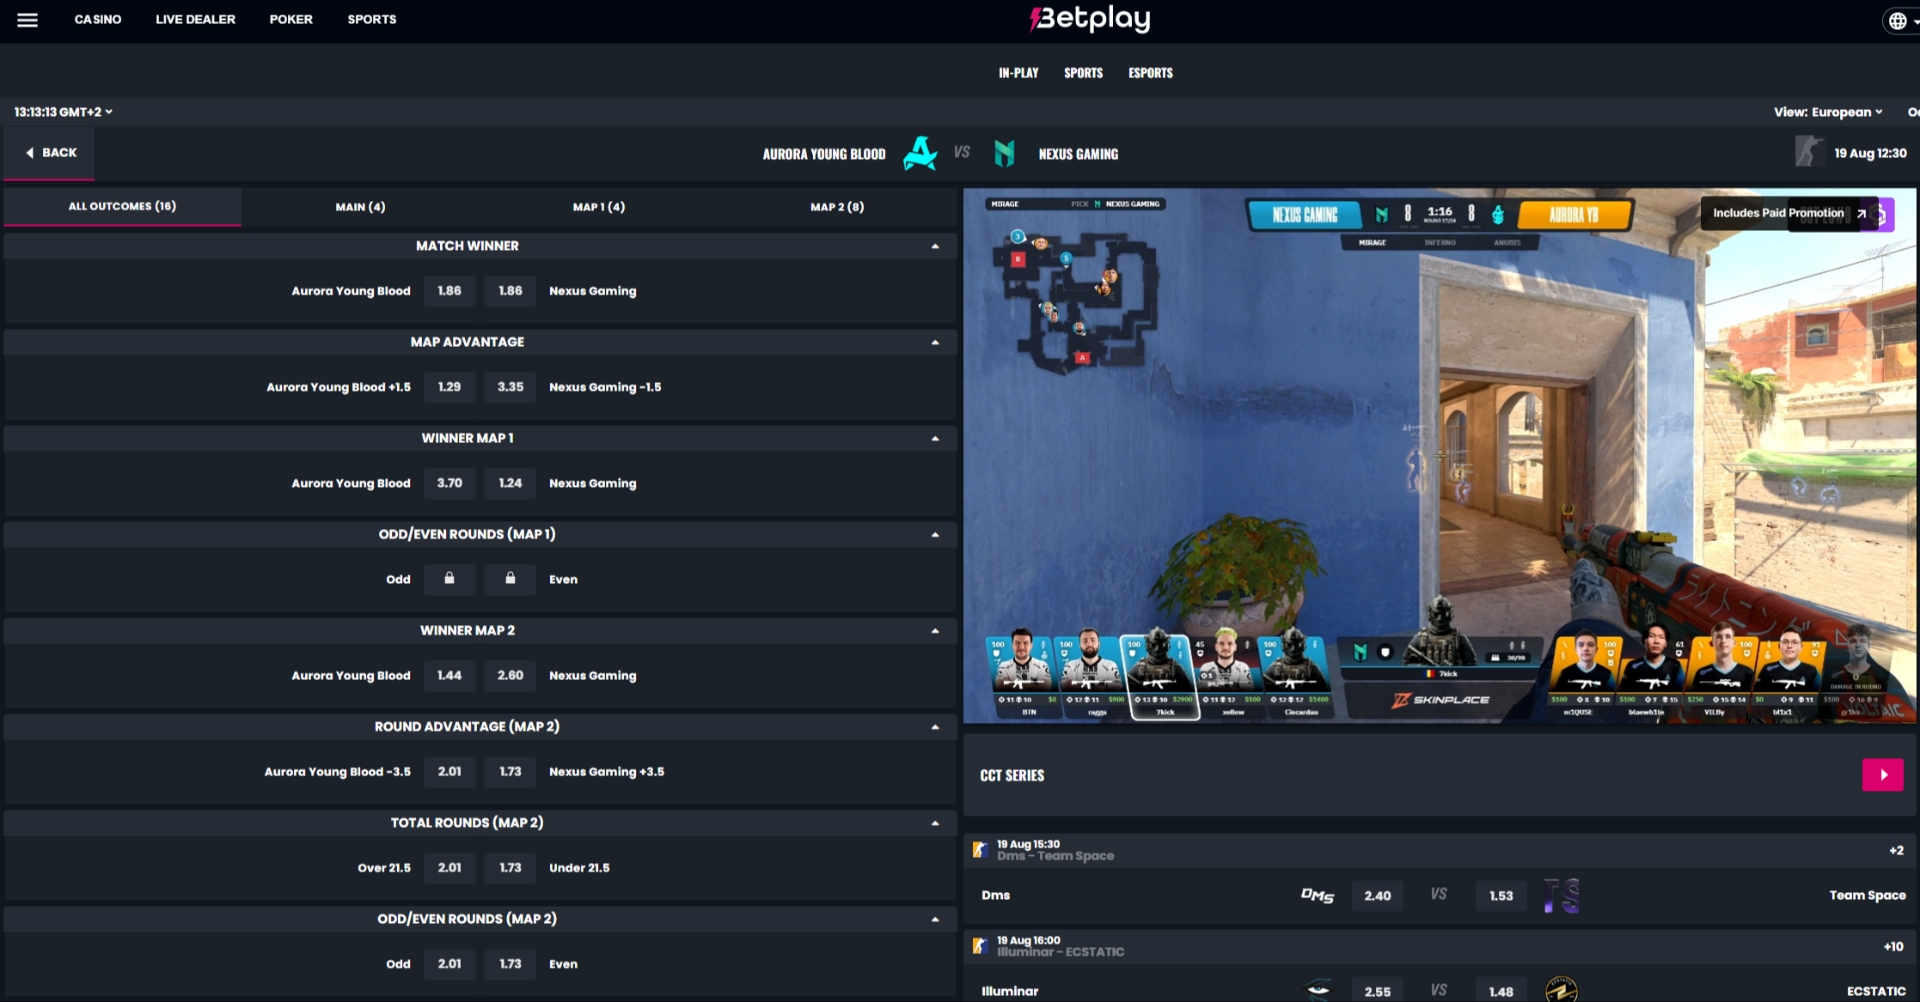This screenshot has width=1920, height=1002.
Task: Switch to the Main (4) tab
Action: (360, 206)
